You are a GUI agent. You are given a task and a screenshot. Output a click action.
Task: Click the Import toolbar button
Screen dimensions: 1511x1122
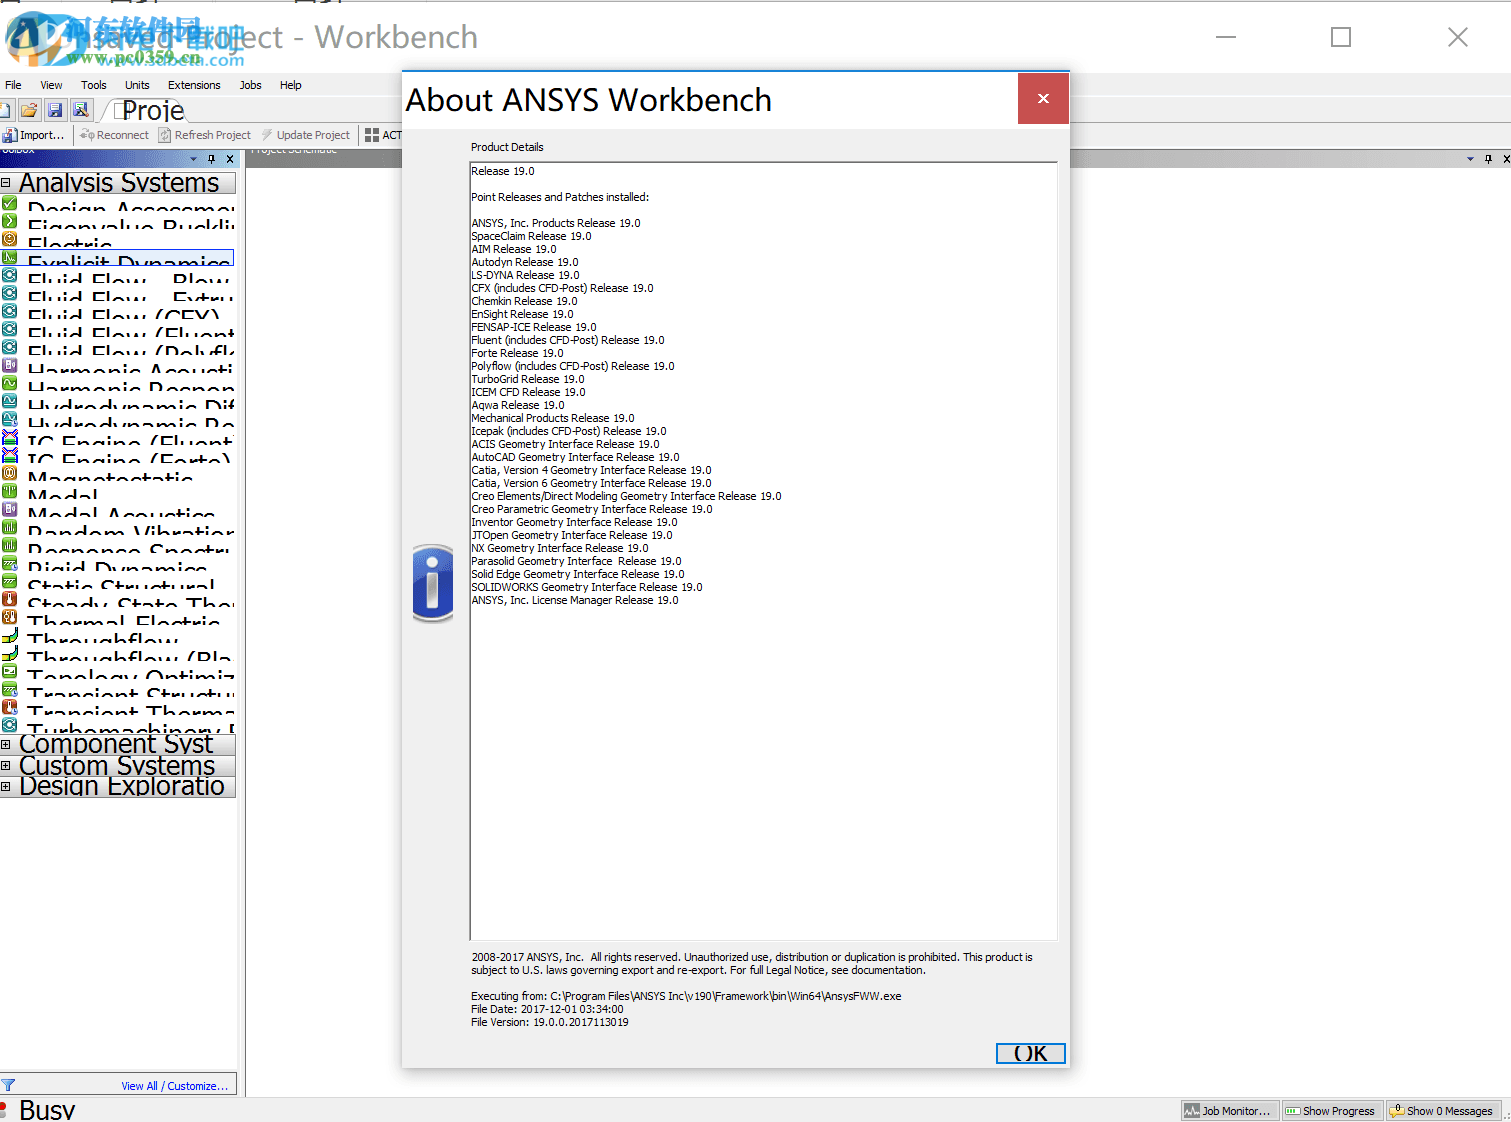click(34, 135)
